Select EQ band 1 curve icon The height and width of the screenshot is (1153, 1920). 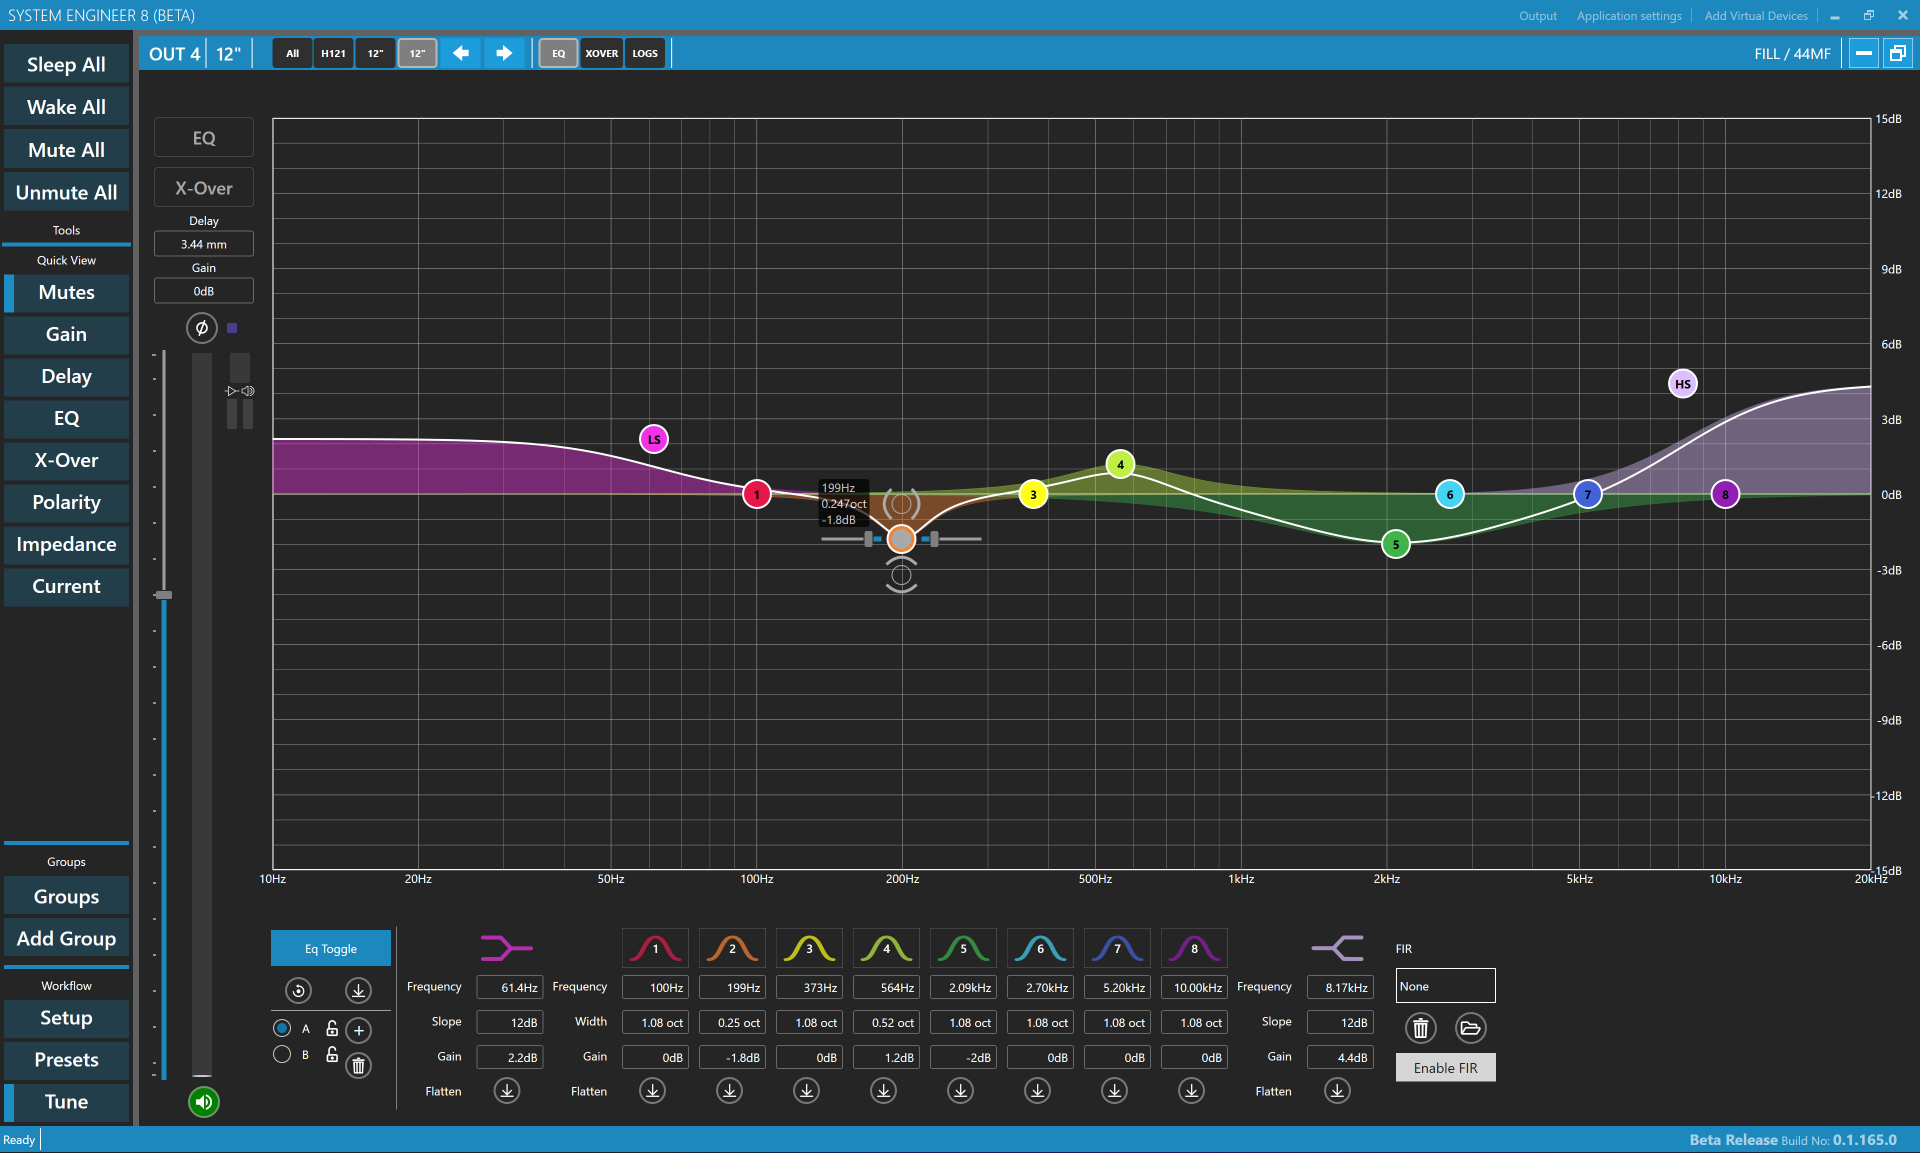tap(656, 948)
